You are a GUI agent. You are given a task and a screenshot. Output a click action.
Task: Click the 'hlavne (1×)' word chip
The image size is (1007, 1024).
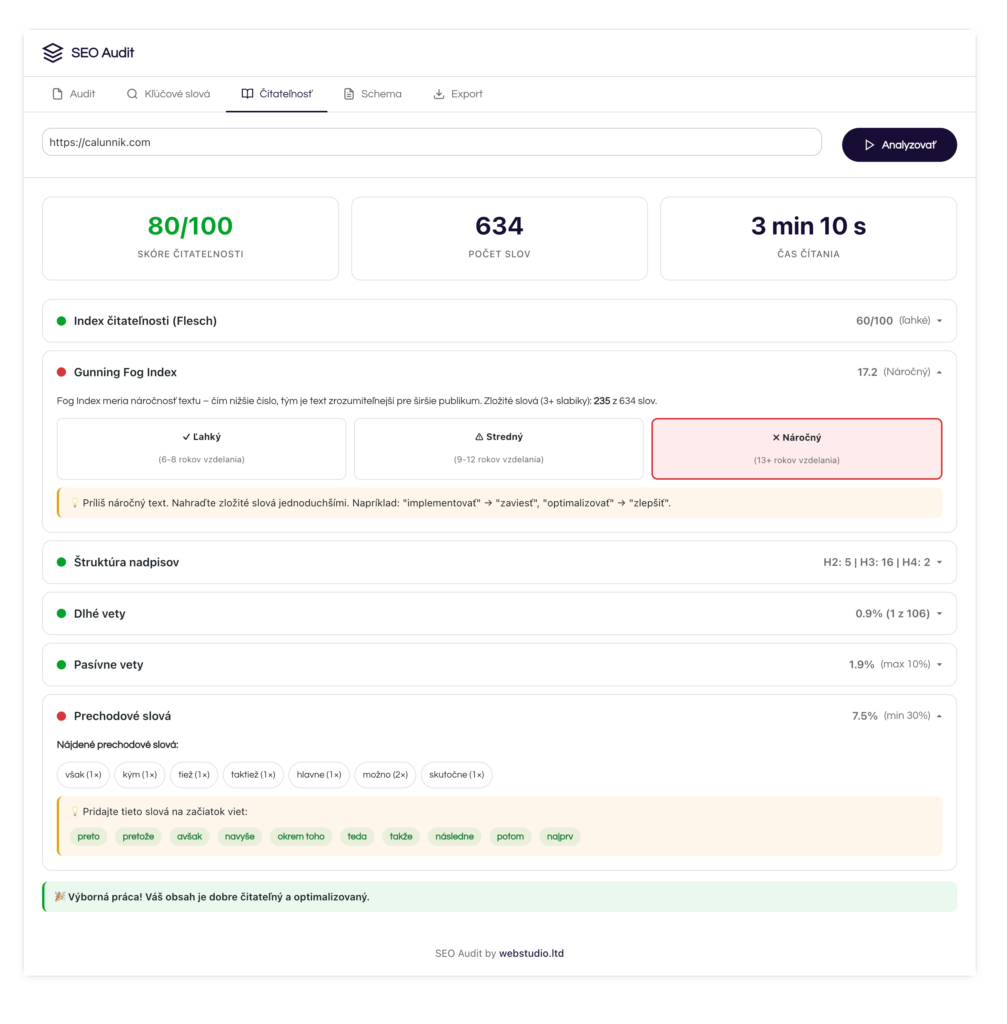(319, 775)
